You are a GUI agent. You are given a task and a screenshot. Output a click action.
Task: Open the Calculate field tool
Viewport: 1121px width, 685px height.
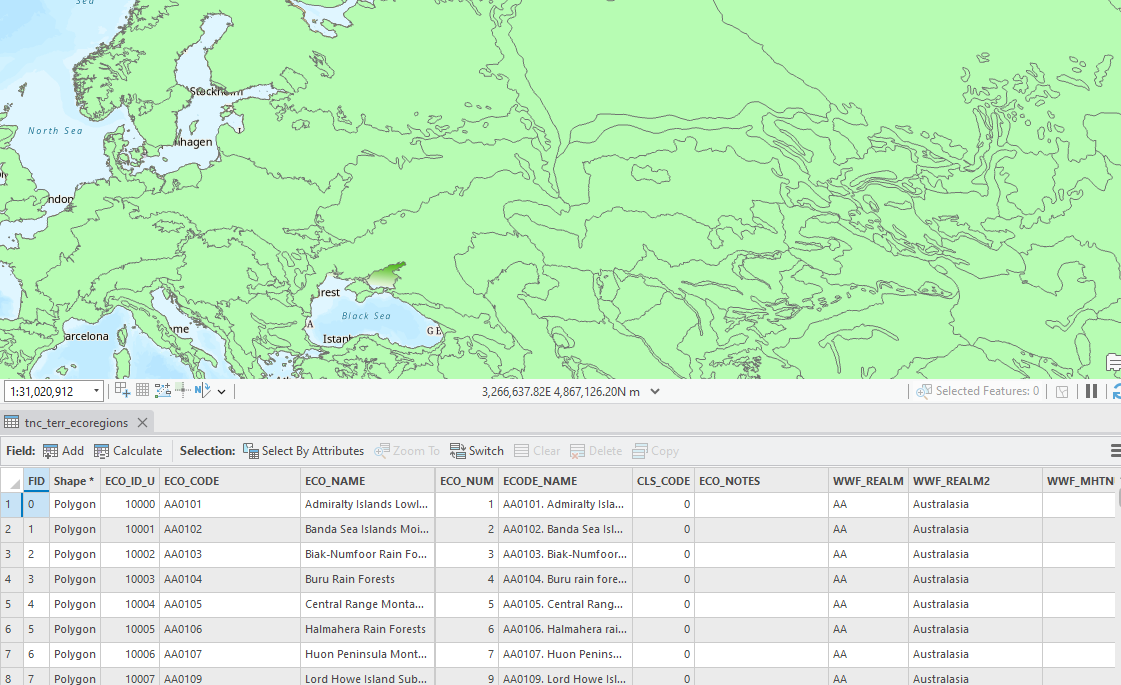pos(128,451)
